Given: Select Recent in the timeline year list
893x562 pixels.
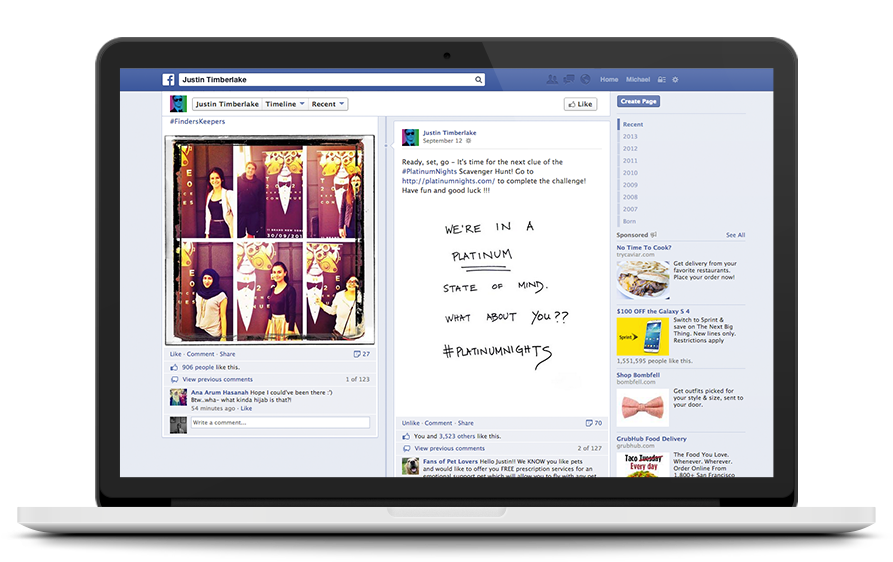Looking at the screenshot, I should (x=633, y=124).
